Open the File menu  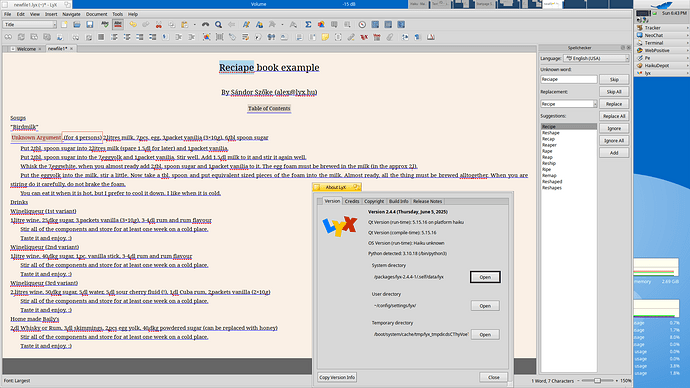coord(7,14)
